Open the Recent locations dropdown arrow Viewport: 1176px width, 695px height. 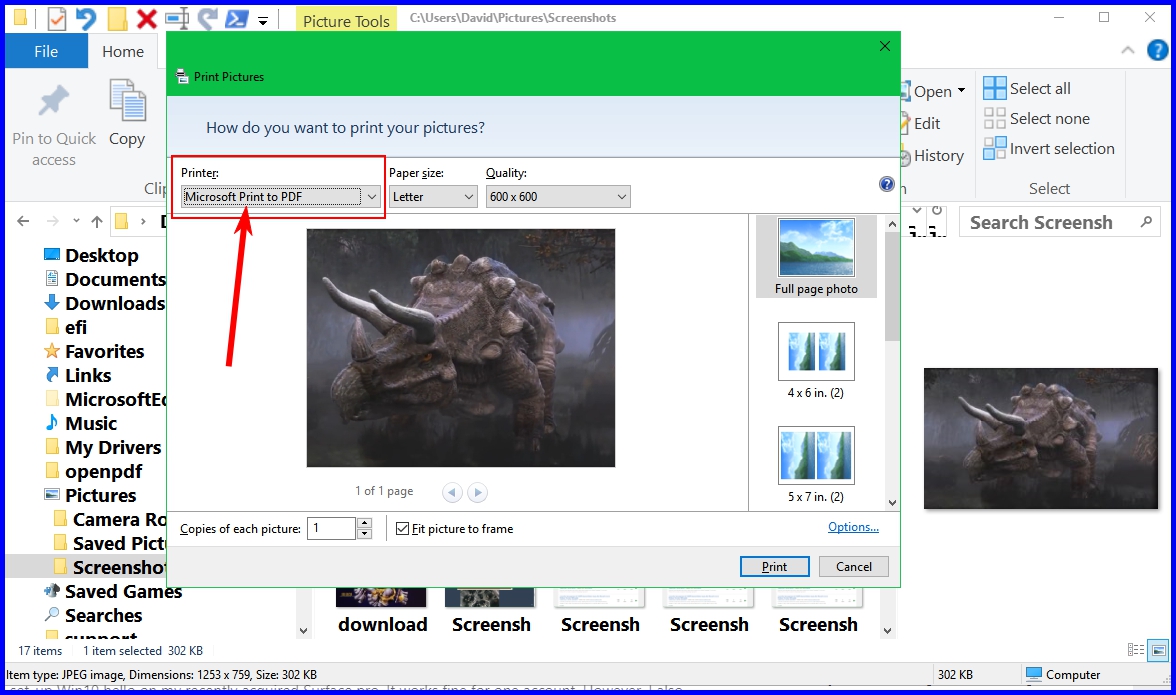tap(76, 221)
